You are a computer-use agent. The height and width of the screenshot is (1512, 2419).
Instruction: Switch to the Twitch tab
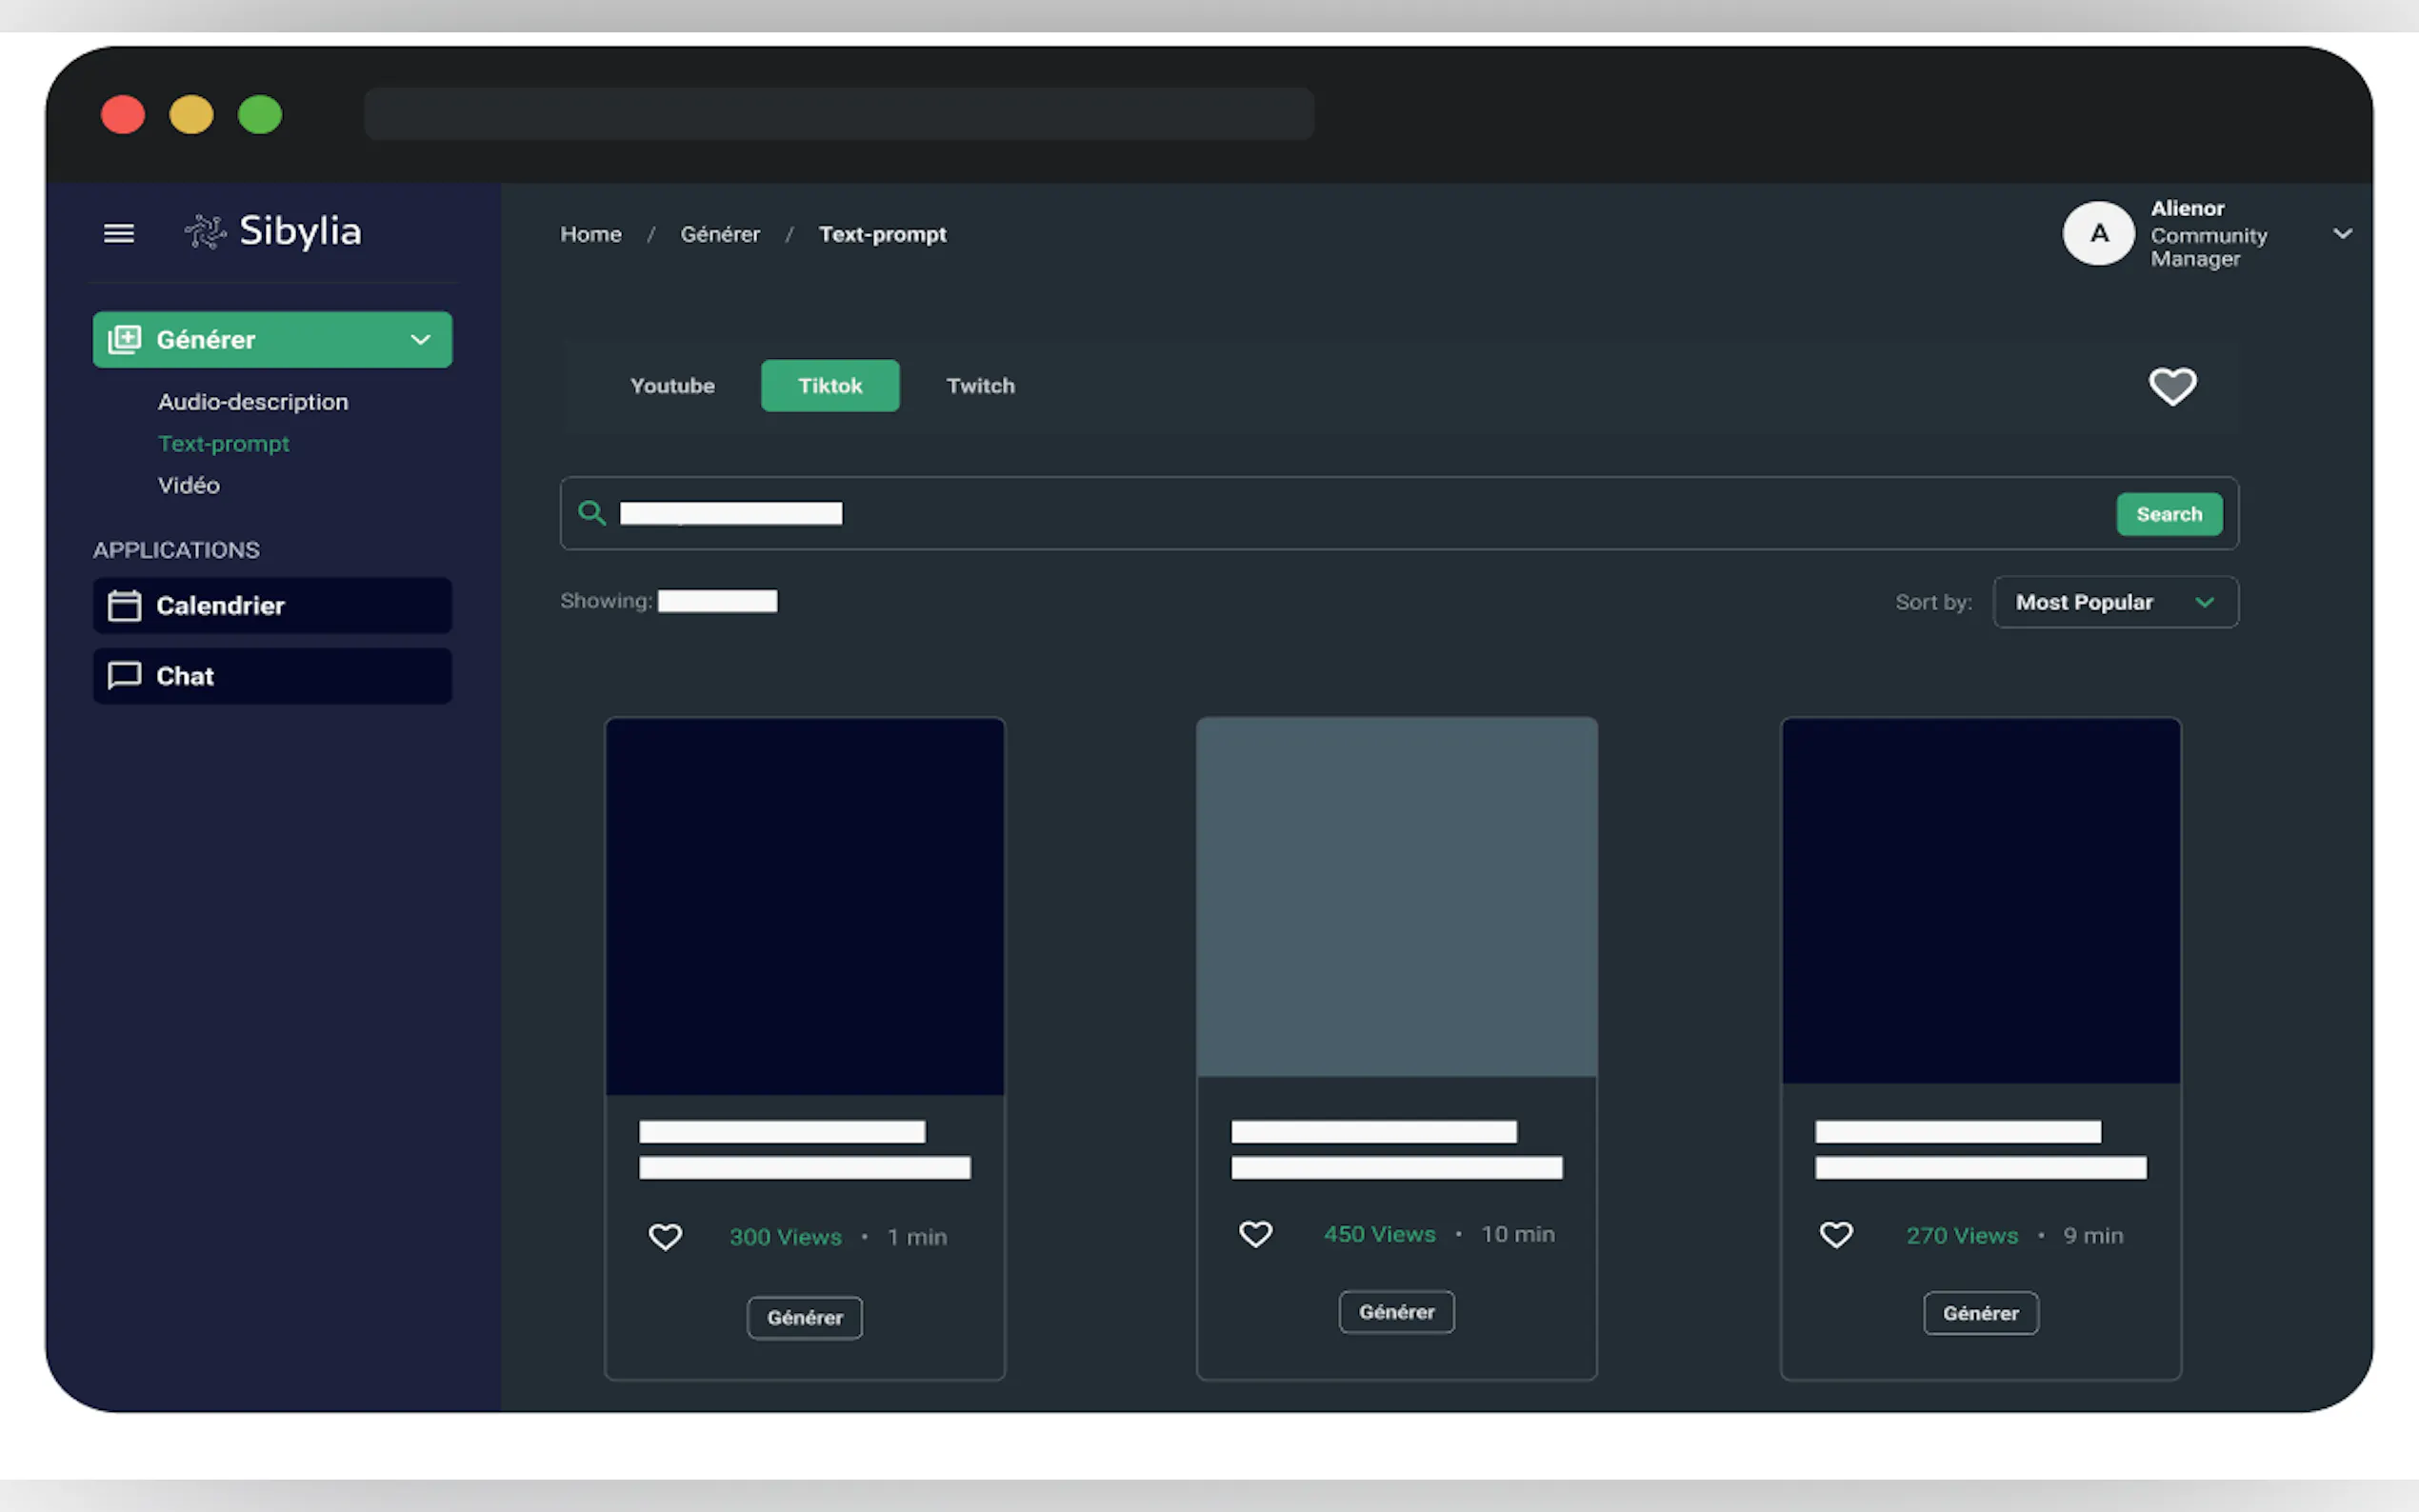coord(980,386)
